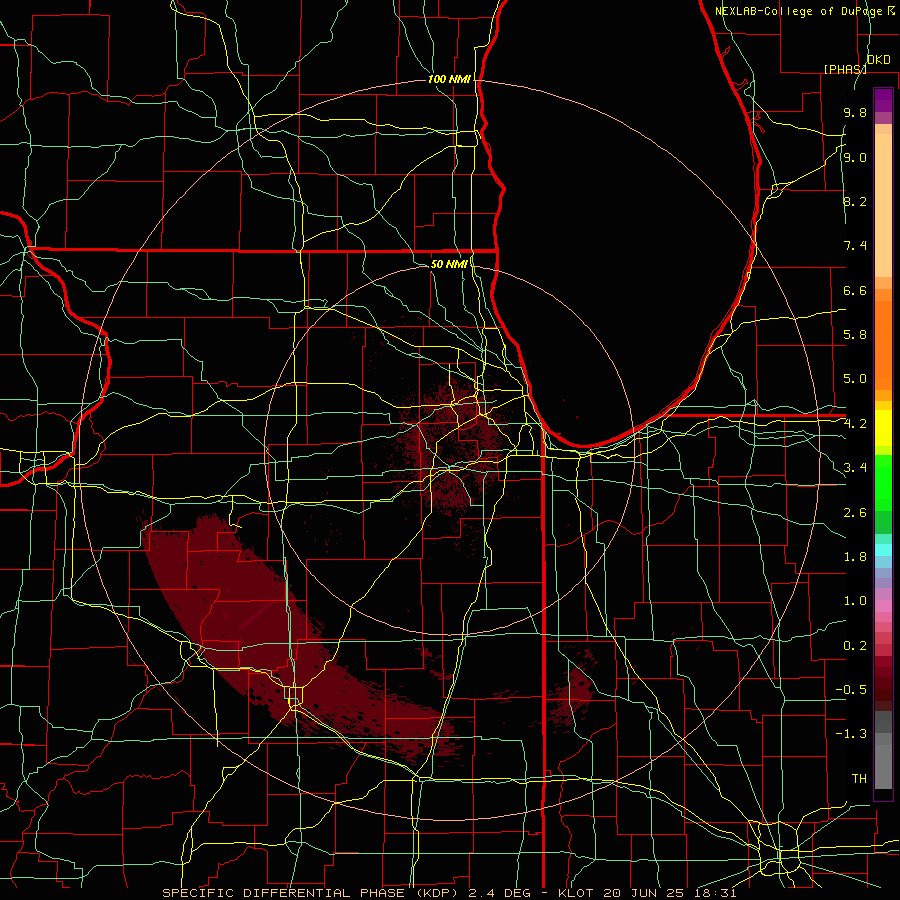Click the 4.2 legend value
The height and width of the screenshot is (900, 900).
click(x=855, y=424)
